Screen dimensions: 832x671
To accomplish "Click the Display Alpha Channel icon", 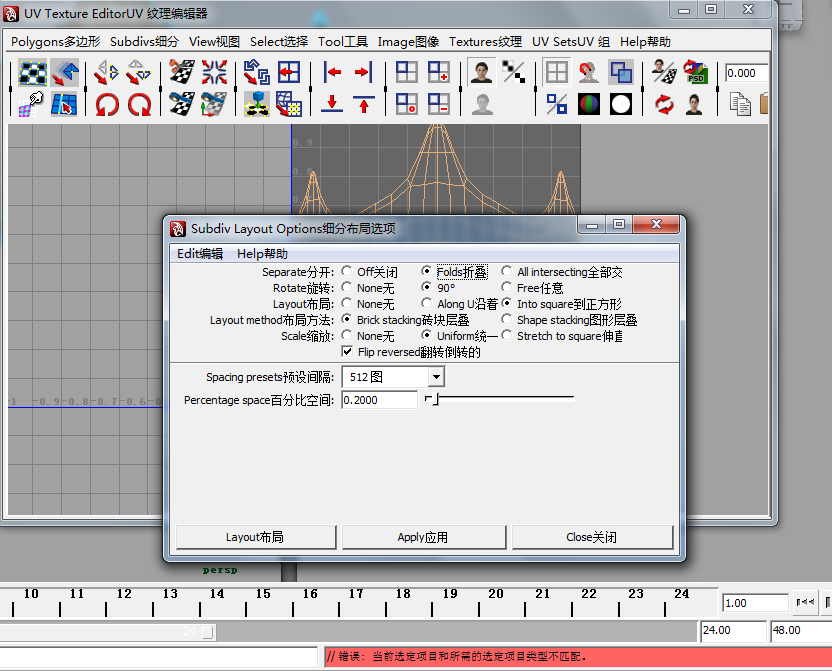I will (621, 104).
